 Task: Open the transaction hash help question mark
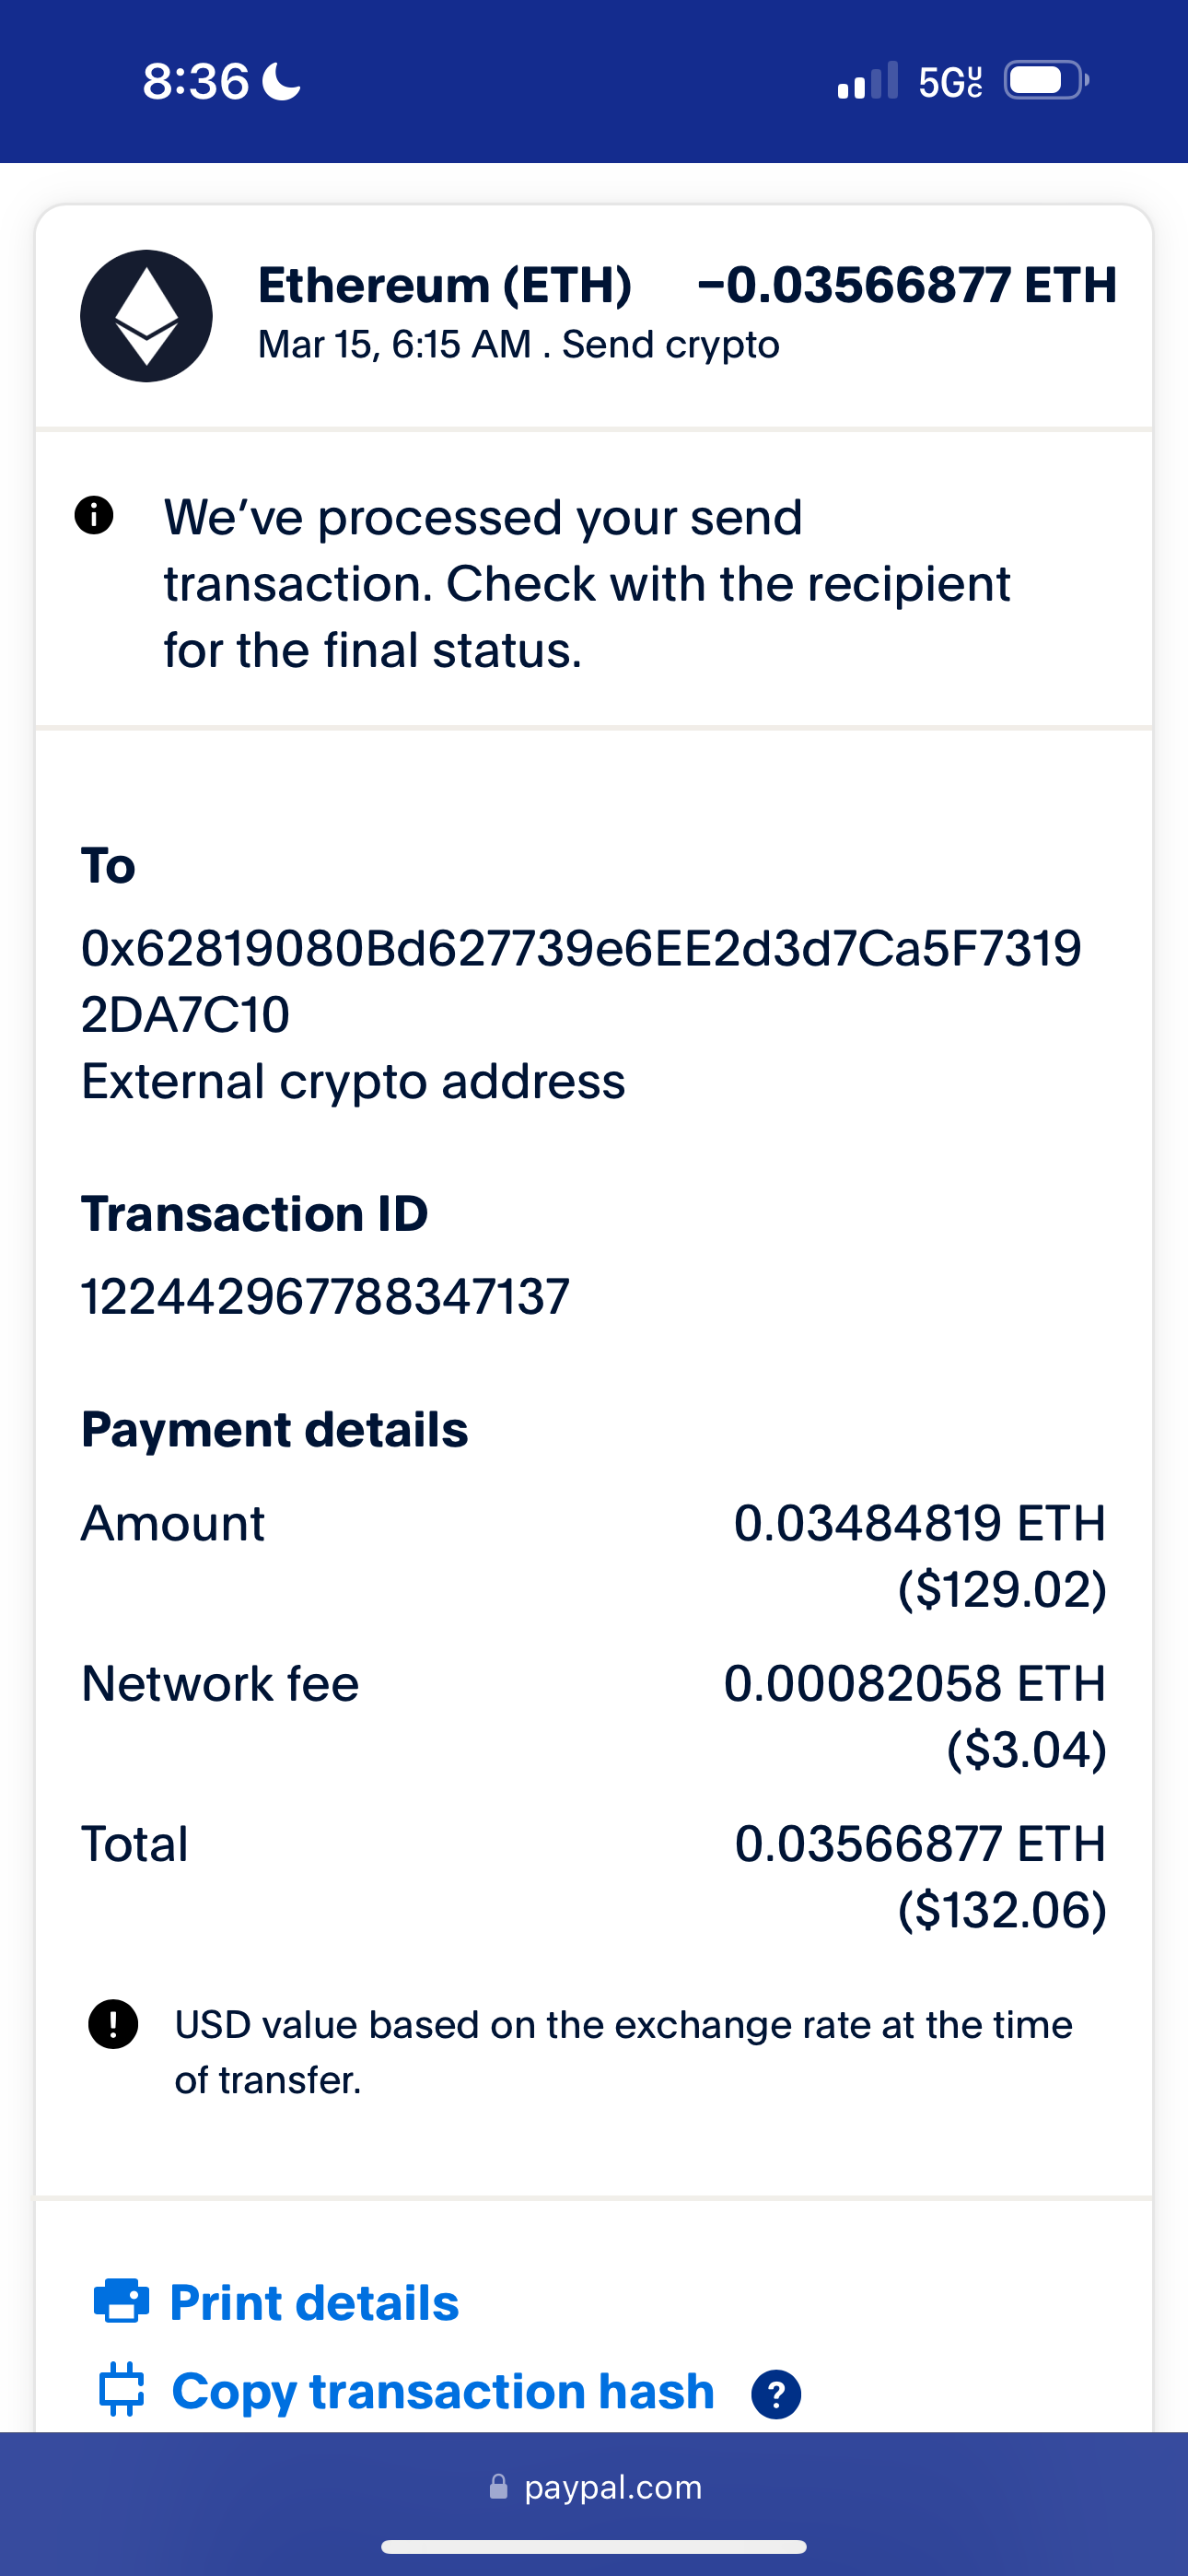pyautogui.click(x=776, y=2394)
